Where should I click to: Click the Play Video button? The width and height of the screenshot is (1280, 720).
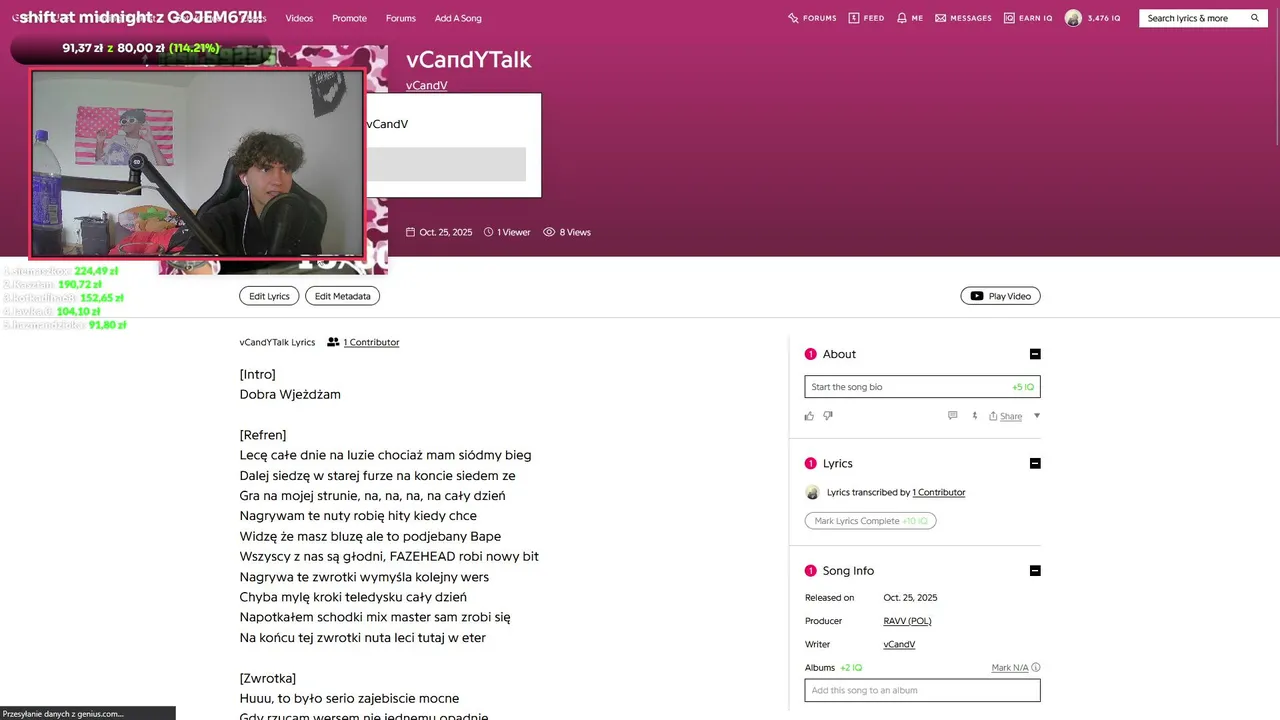coord(1000,296)
